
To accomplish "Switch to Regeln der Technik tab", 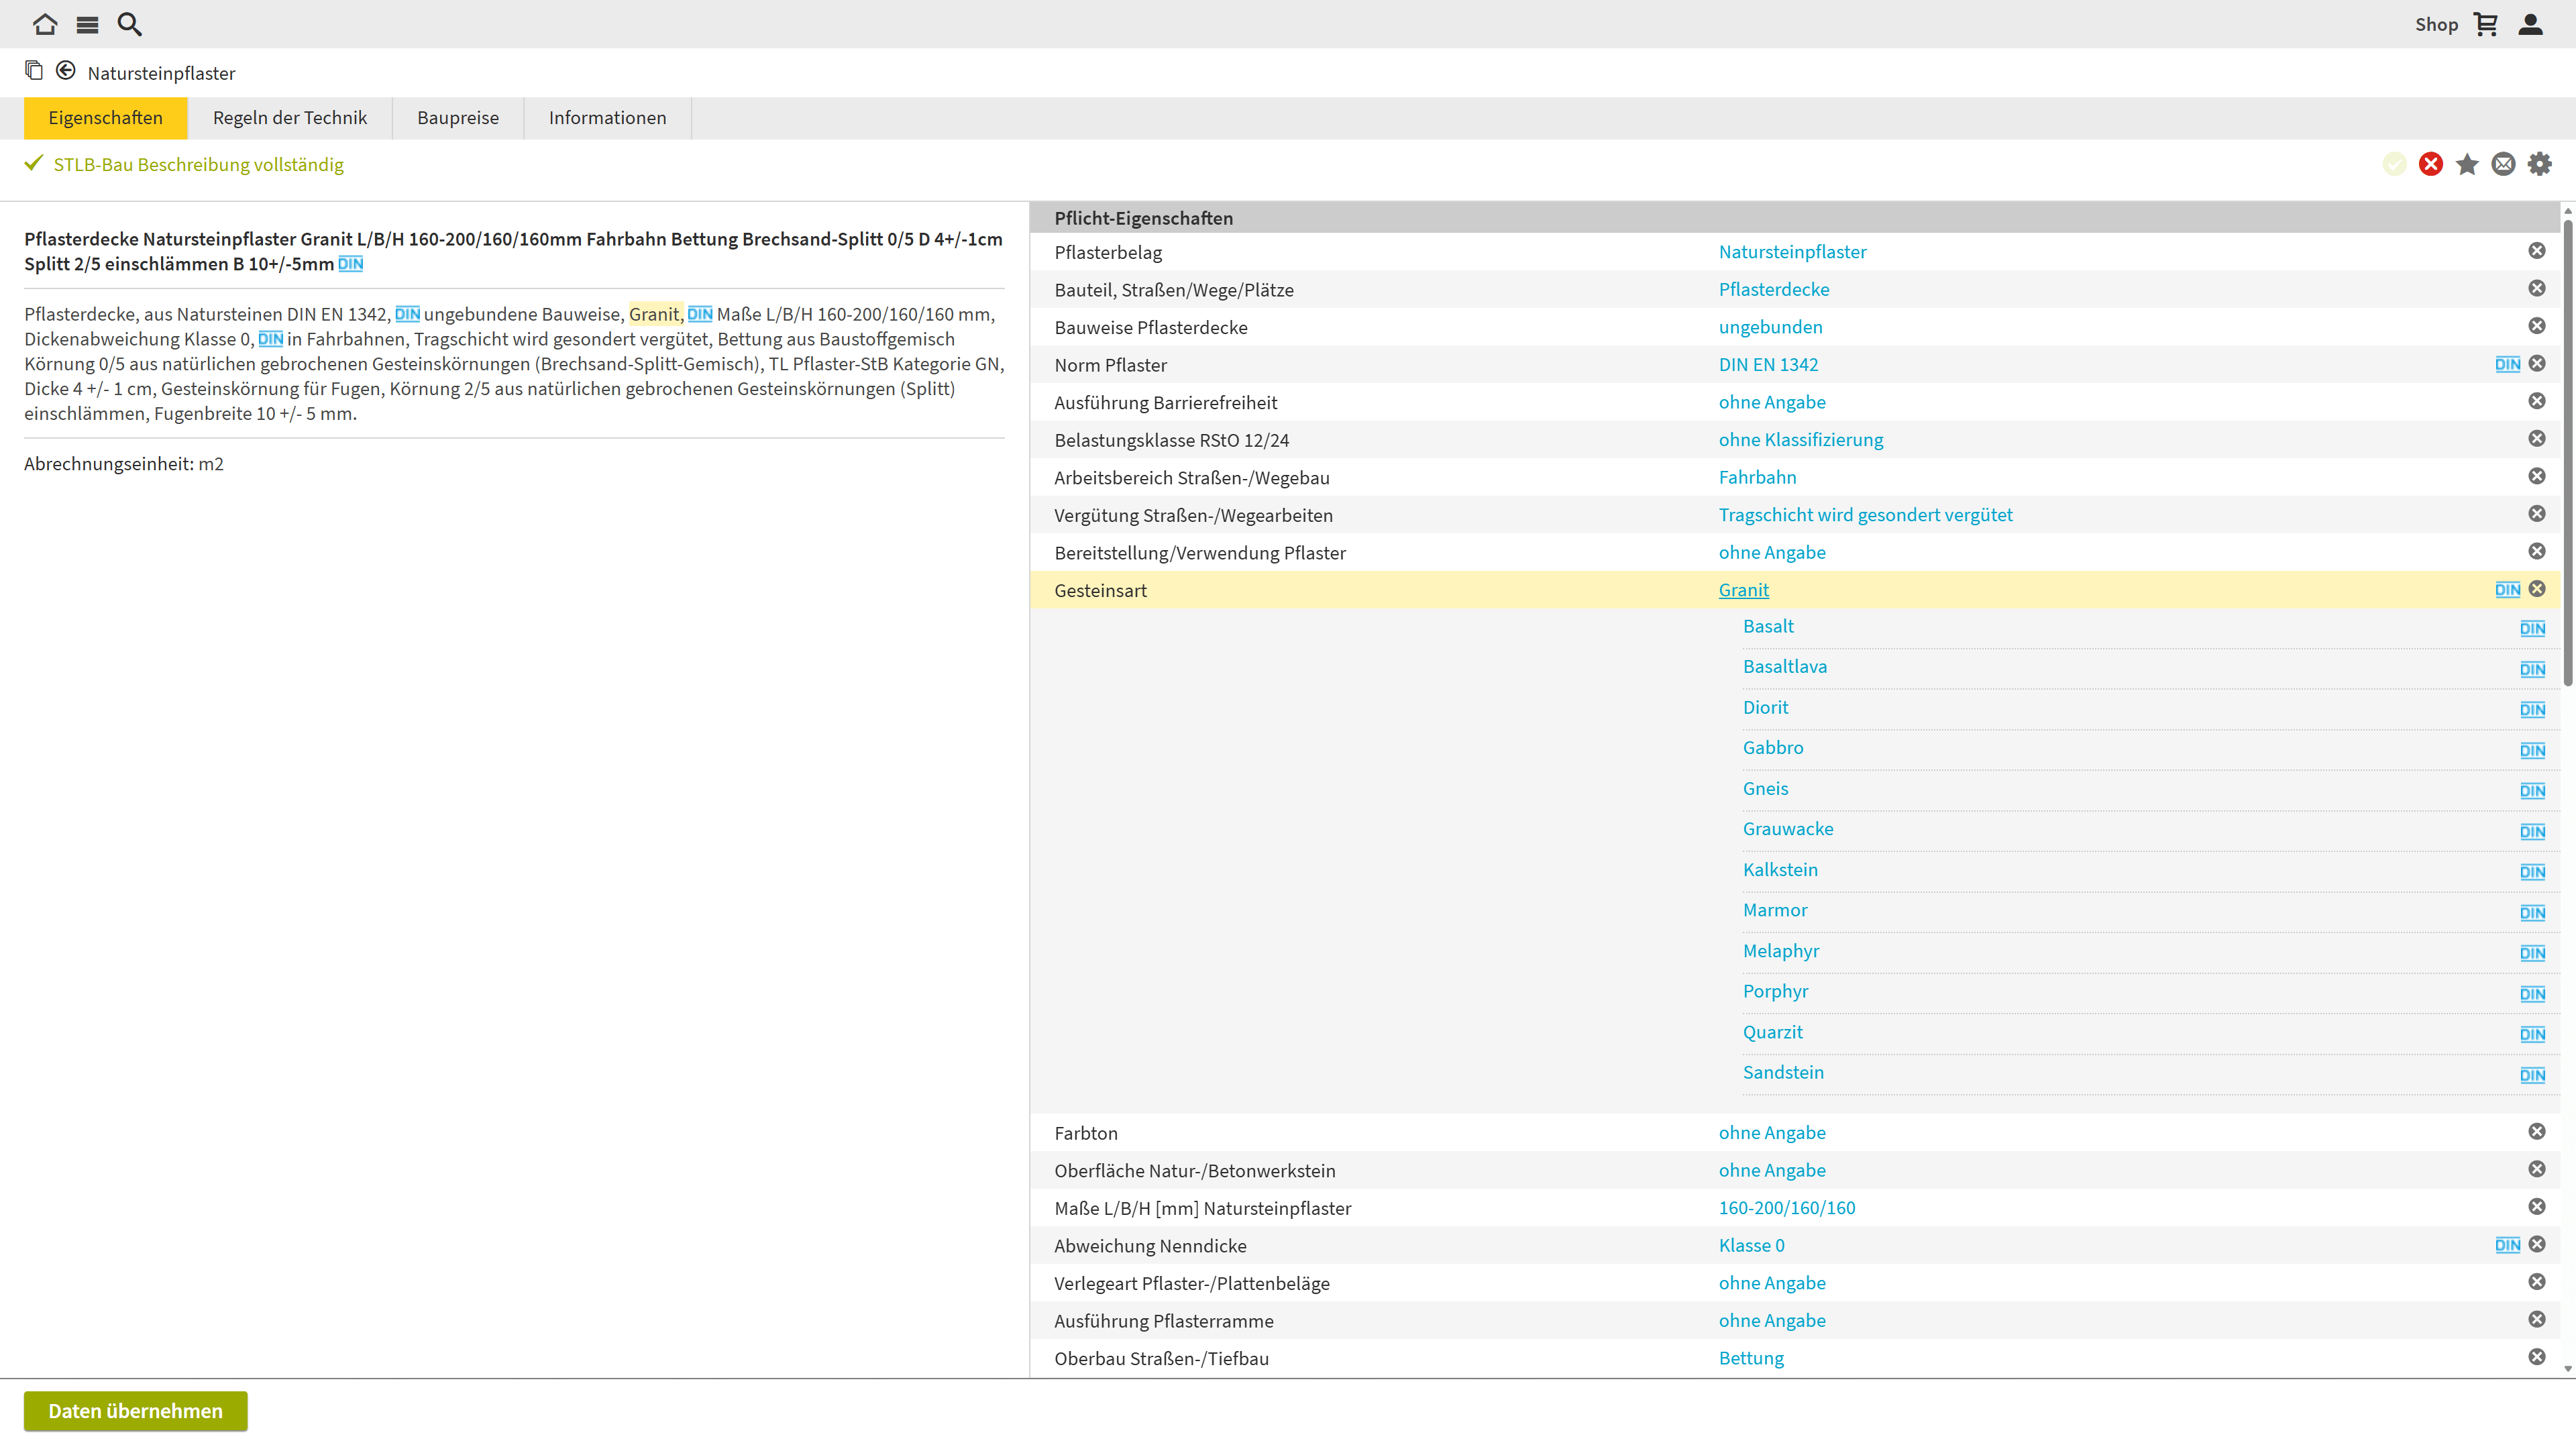I will [x=290, y=118].
